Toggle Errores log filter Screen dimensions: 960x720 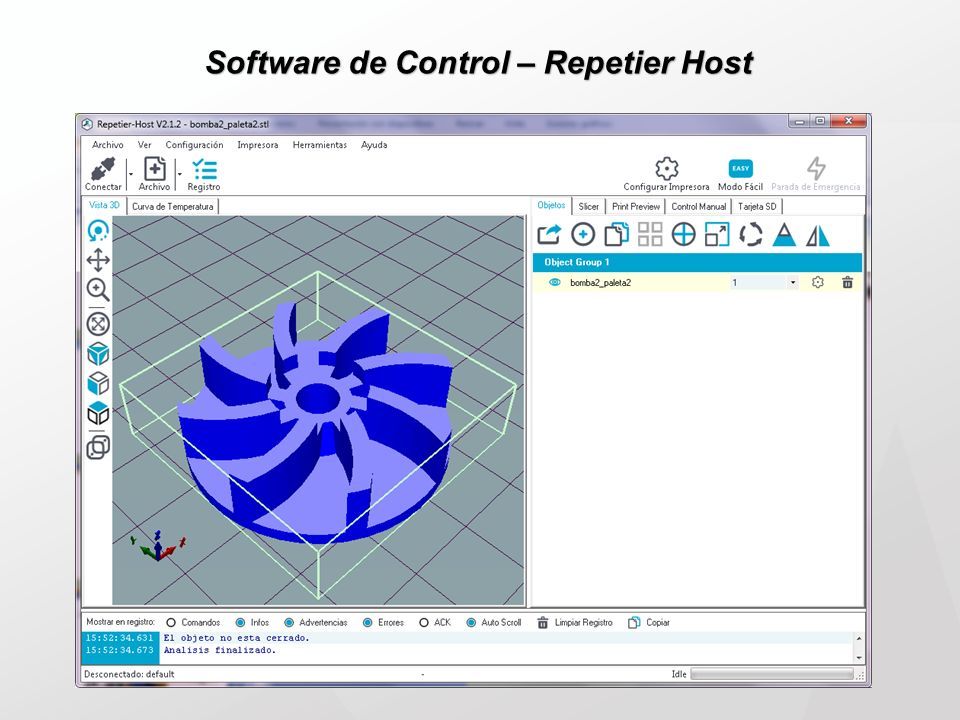pyautogui.click(x=367, y=623)
